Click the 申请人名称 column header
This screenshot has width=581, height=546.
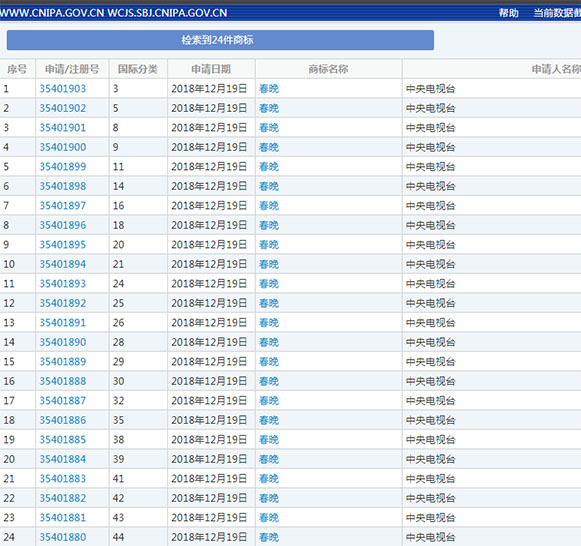click(556, 69)
